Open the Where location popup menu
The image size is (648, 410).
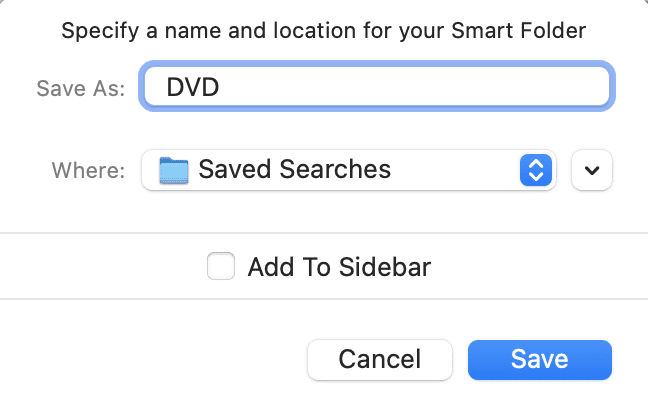(x=348, y=170)
